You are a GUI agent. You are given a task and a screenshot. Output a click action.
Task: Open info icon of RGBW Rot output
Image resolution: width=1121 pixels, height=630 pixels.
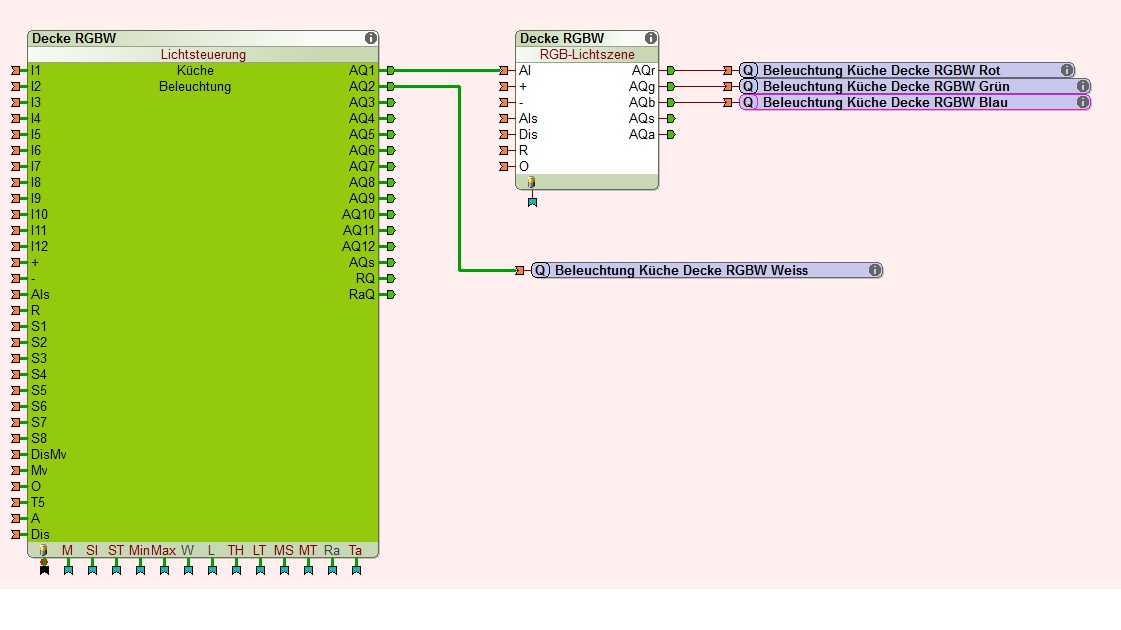coord(1067,70)
